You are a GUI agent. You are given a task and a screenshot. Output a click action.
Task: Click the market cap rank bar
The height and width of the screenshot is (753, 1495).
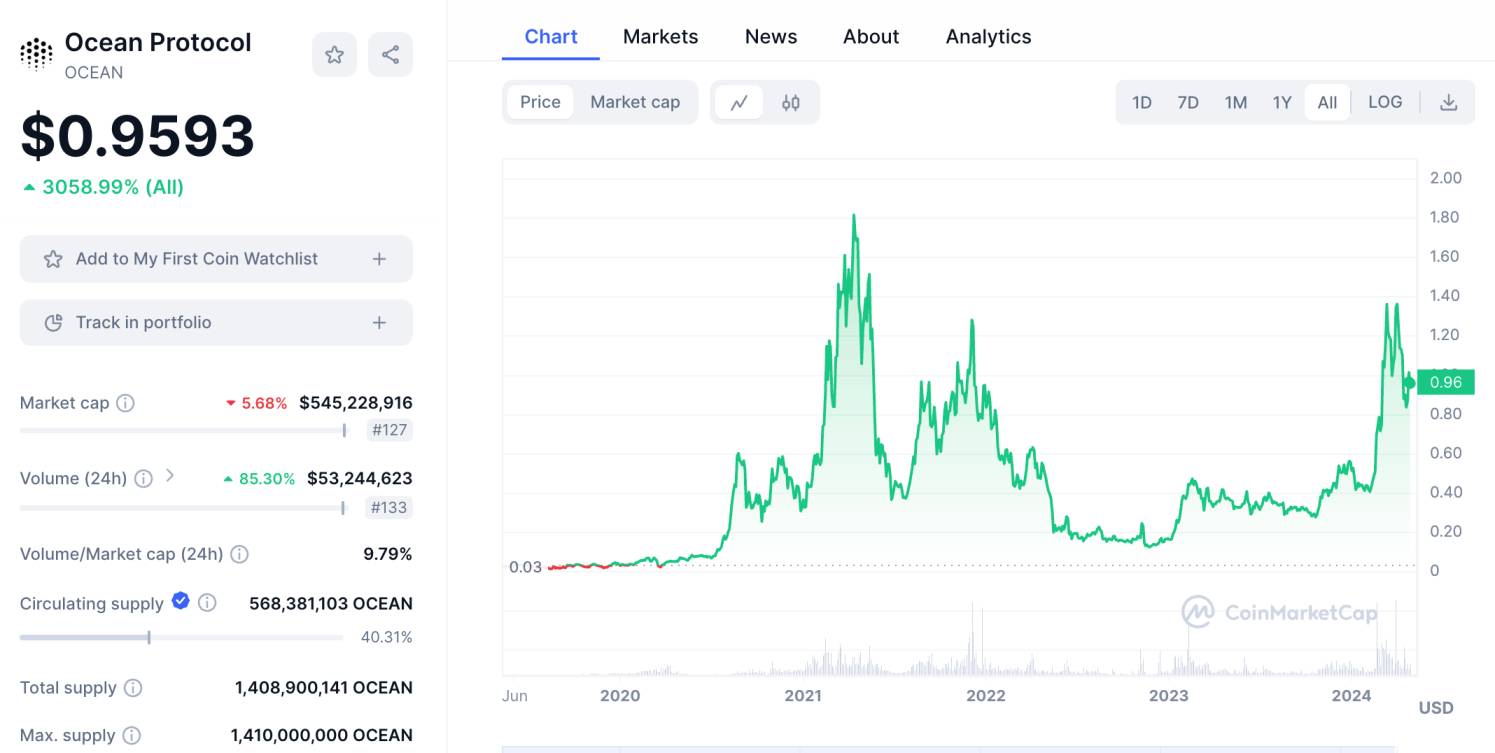click(x=183, y=430)
